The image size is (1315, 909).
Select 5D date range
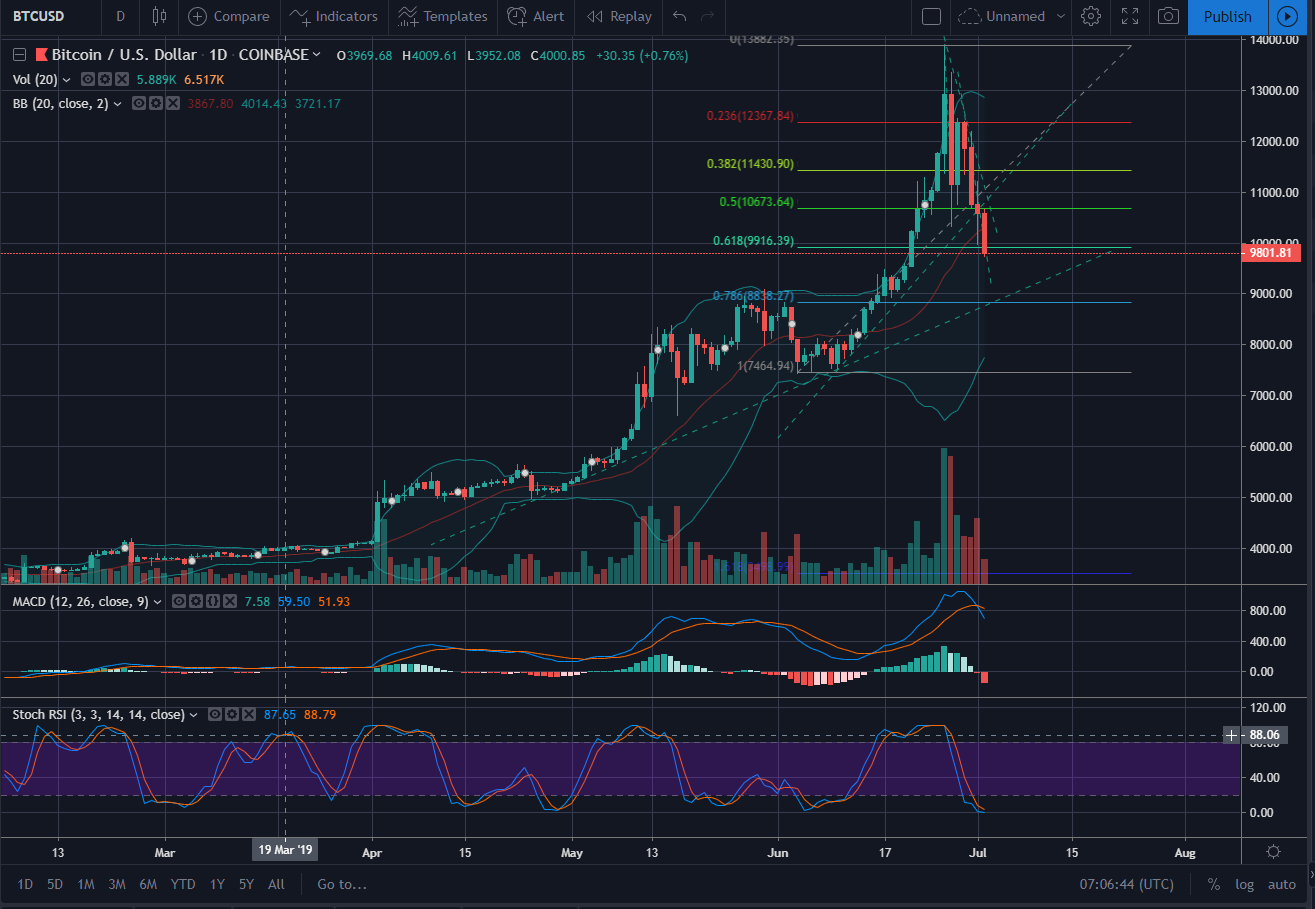[x=55, y=884]
